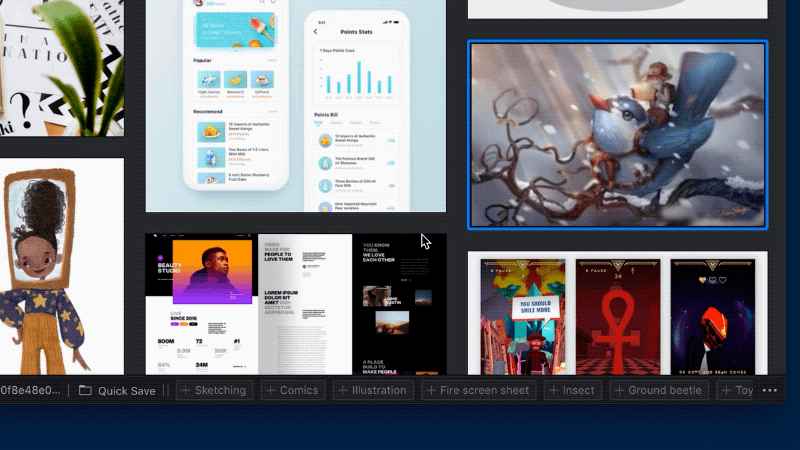Select the Beauty Studio web design thumbnail

(296, 304)
